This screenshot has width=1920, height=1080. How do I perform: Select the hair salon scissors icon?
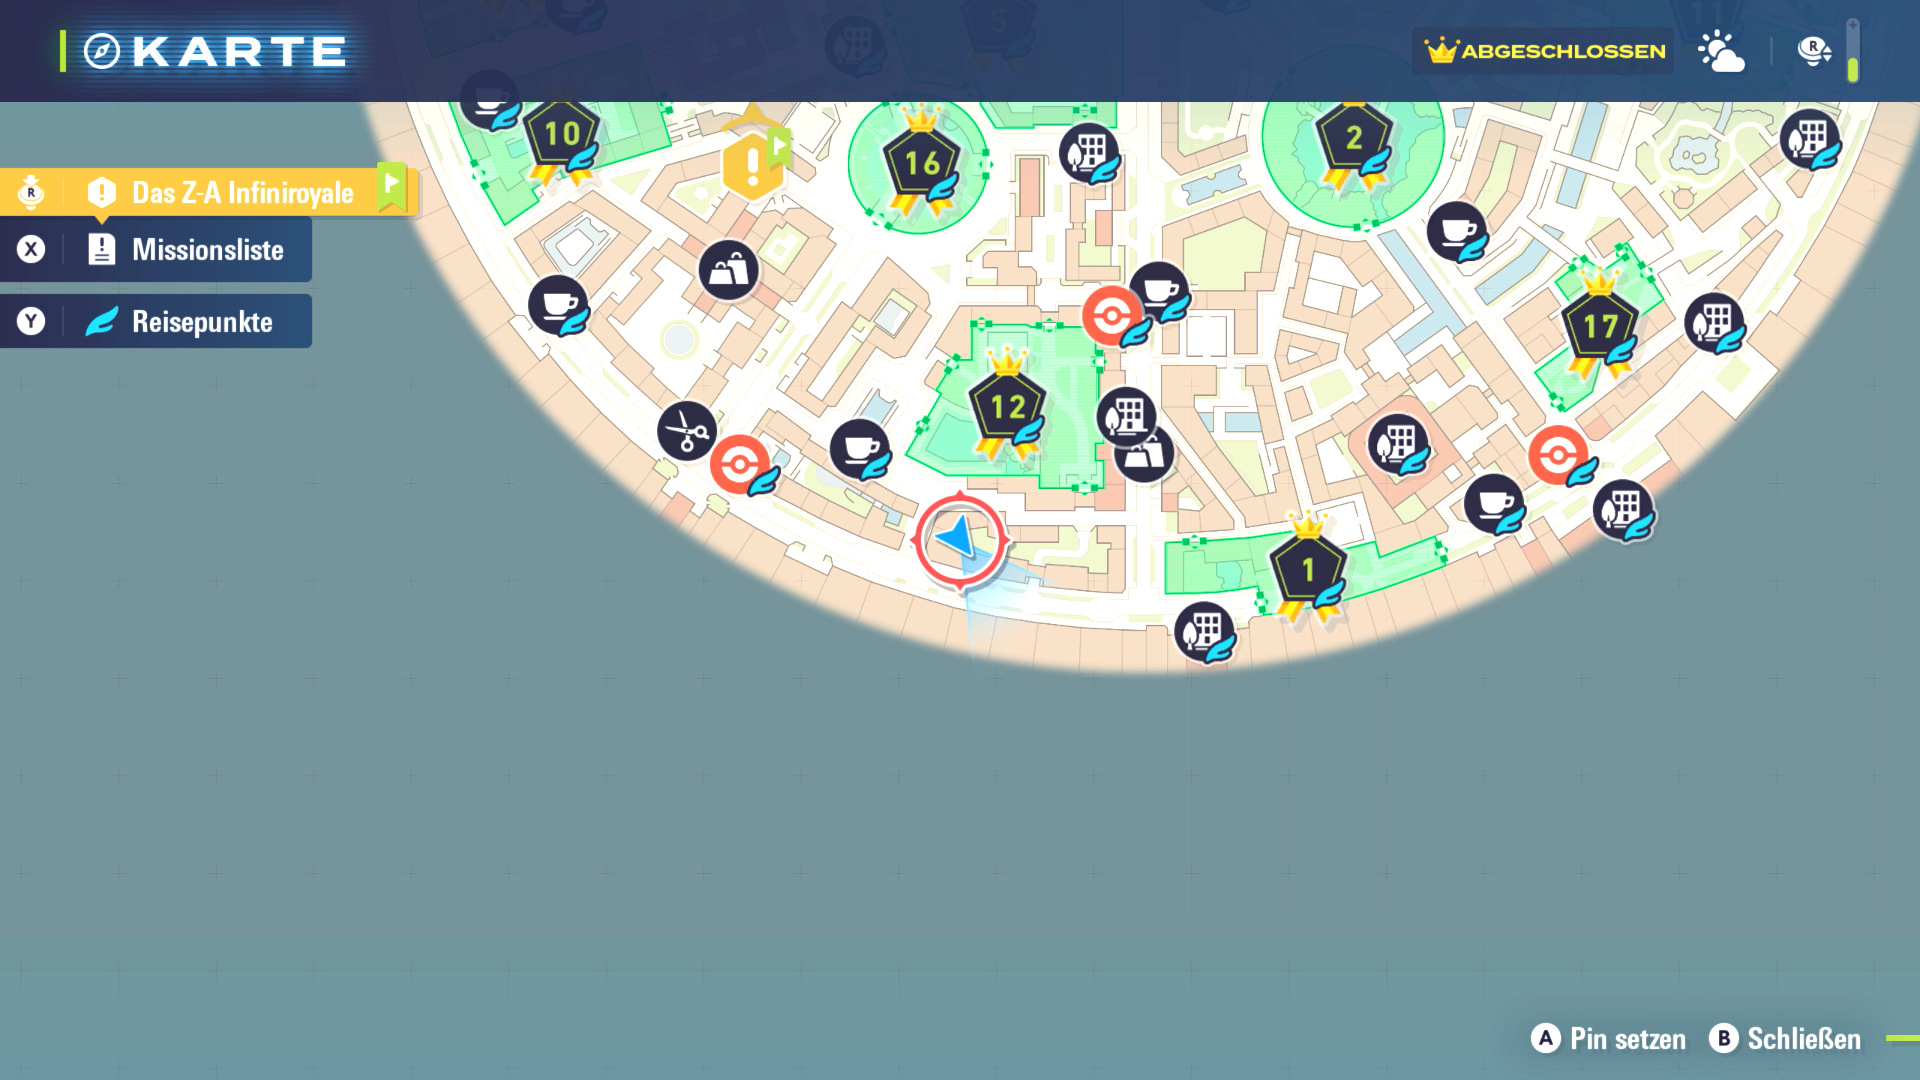point(686,431)
